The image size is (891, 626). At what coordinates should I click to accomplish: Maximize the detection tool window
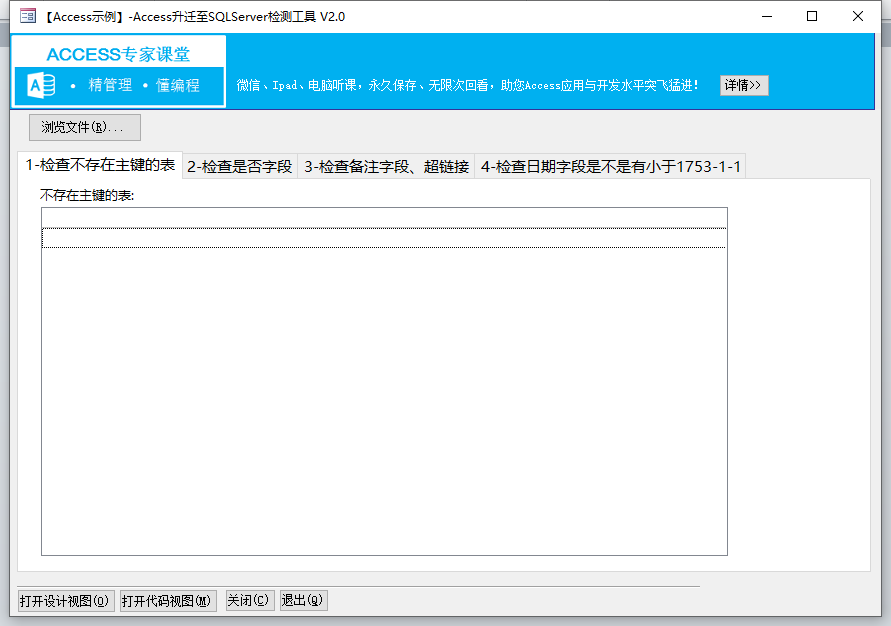coord(812,16)
